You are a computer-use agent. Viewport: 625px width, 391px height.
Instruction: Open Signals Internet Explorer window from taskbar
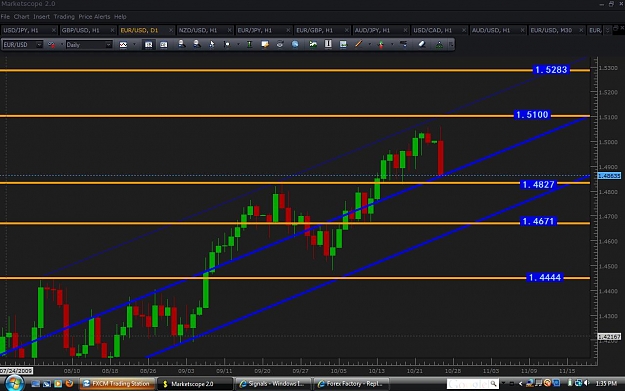pos(273,384)
